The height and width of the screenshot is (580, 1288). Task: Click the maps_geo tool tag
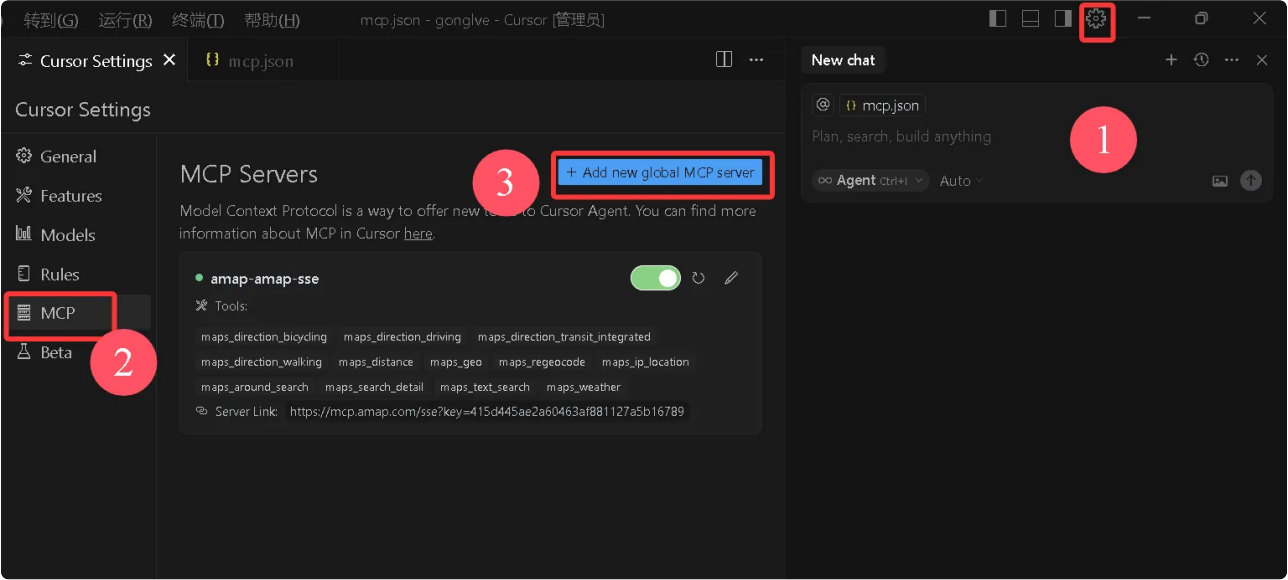pyautogui.click(x=456, y=362)
